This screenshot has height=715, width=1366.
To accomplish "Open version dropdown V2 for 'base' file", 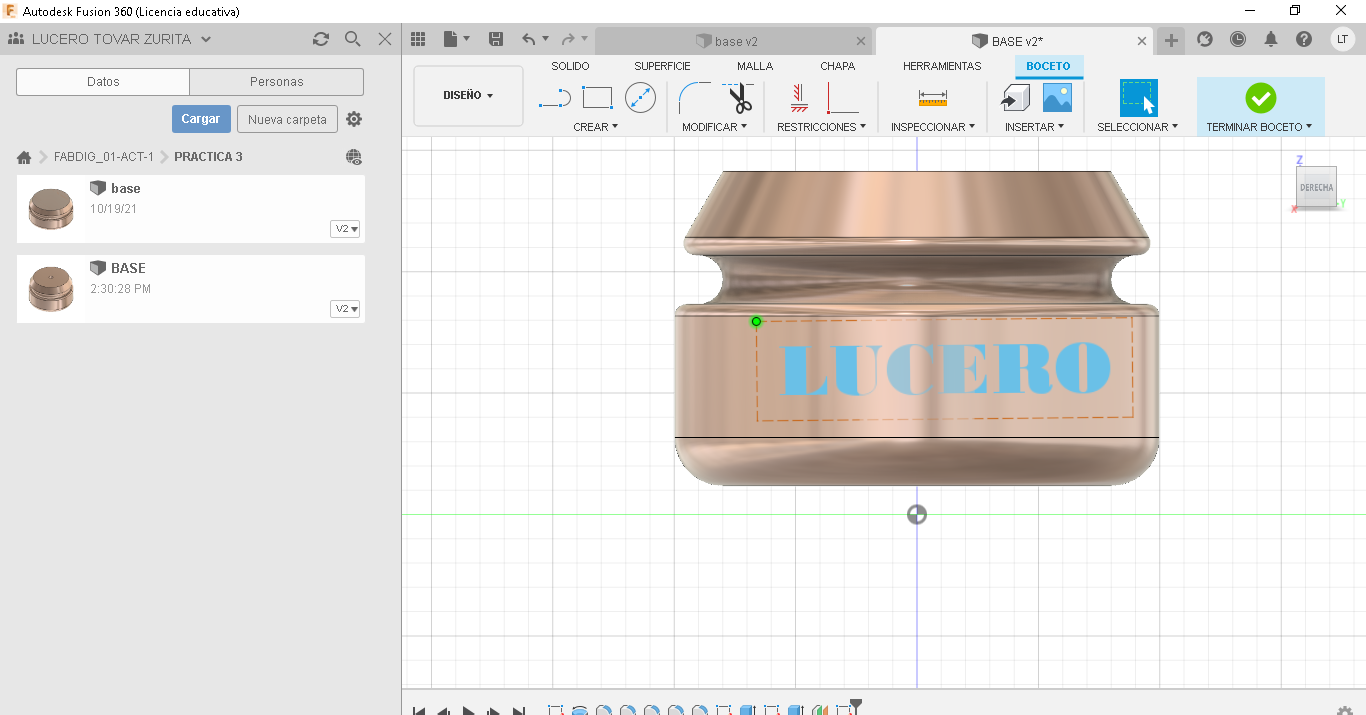I will (345, 229).
